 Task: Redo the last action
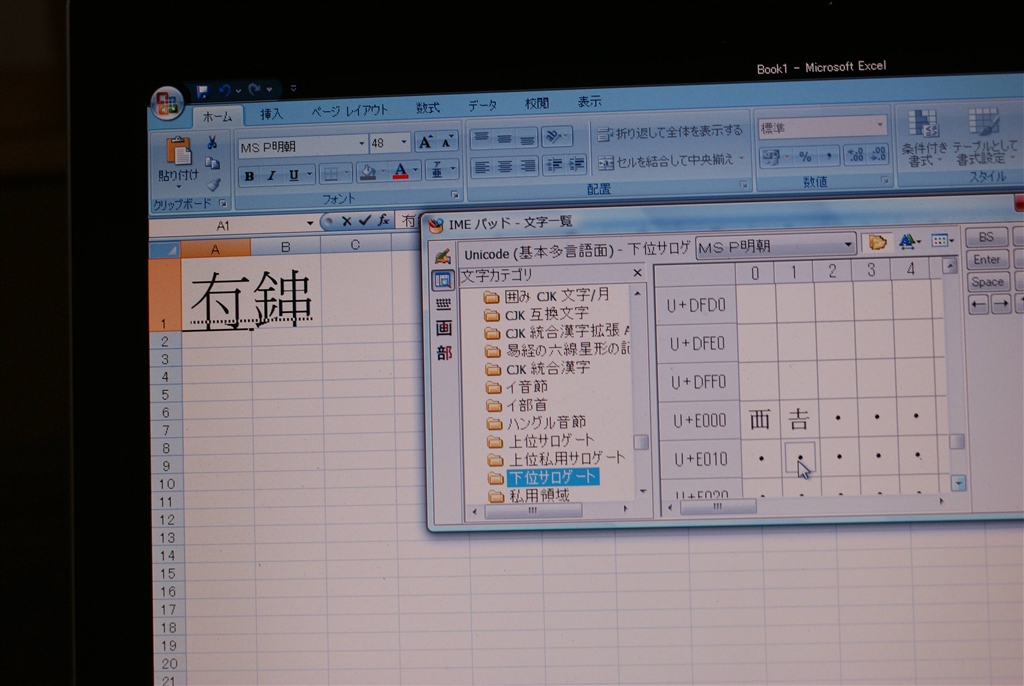[x=253, y=90]
